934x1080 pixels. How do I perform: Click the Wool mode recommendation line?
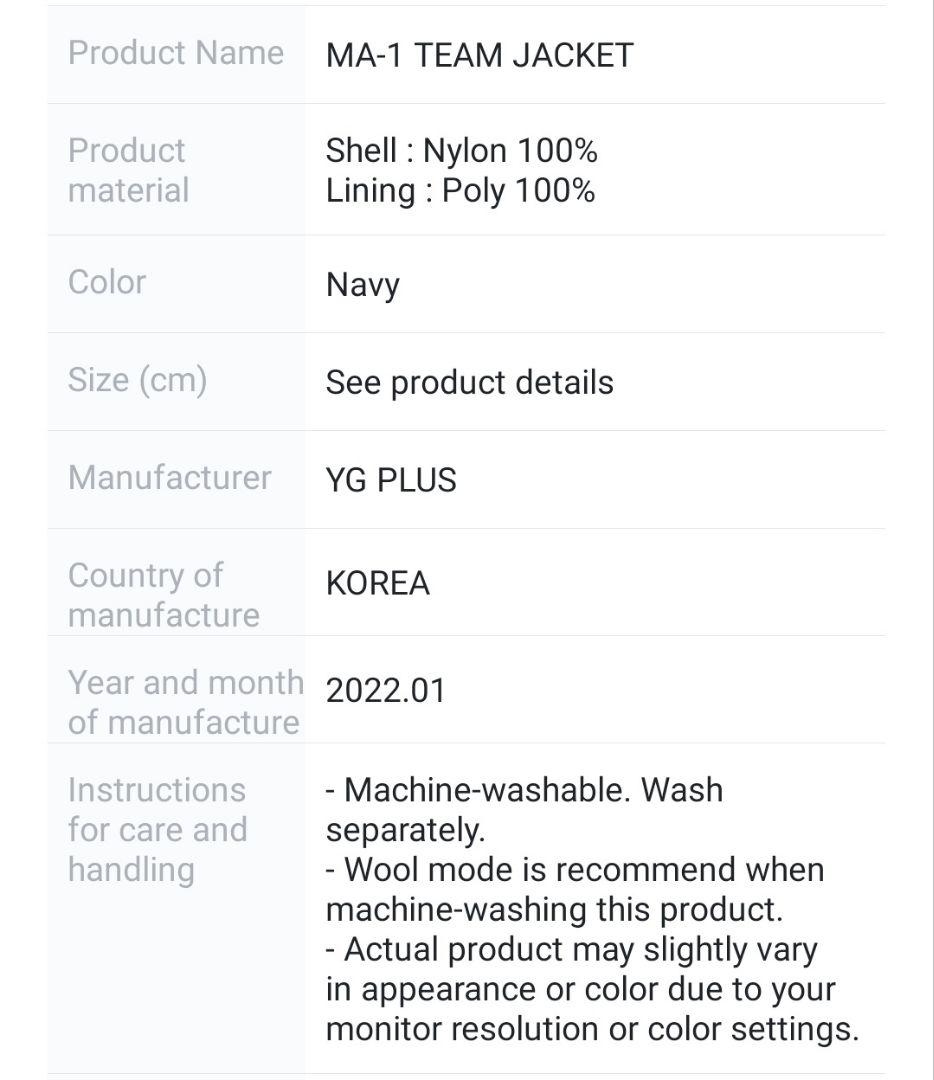point(574,870)
